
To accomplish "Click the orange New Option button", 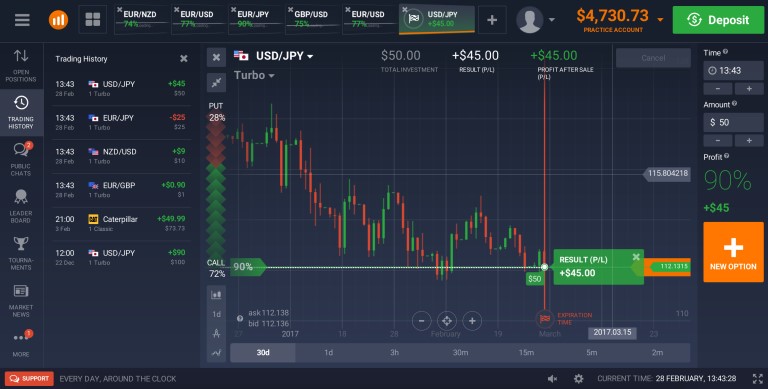I will click(x=733, y=252).
